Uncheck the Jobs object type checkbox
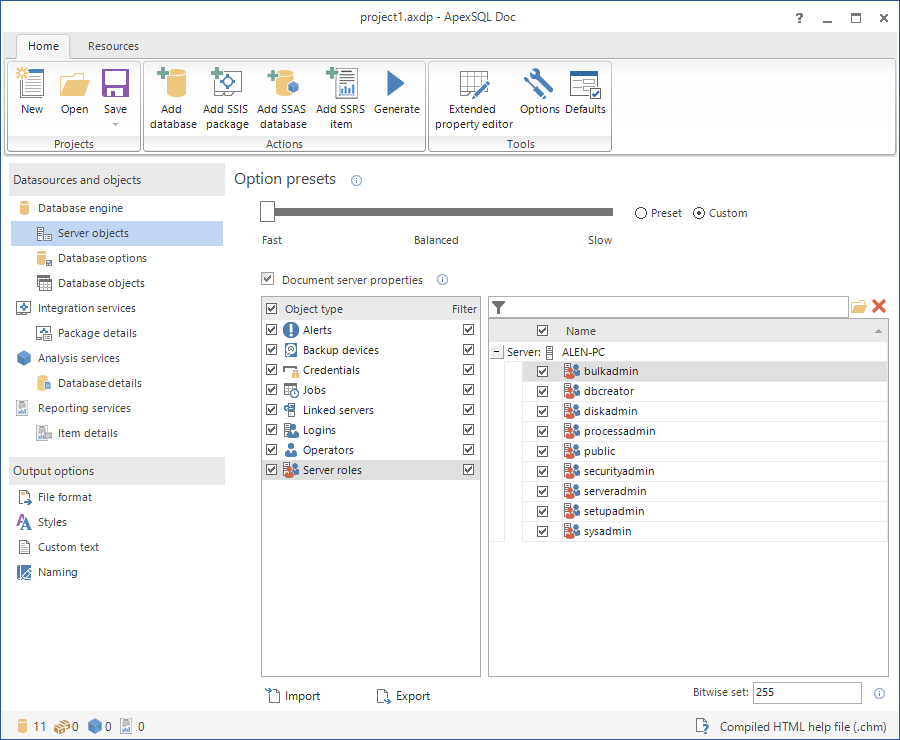Screen dimensions: 900x740 coord(271,390)
